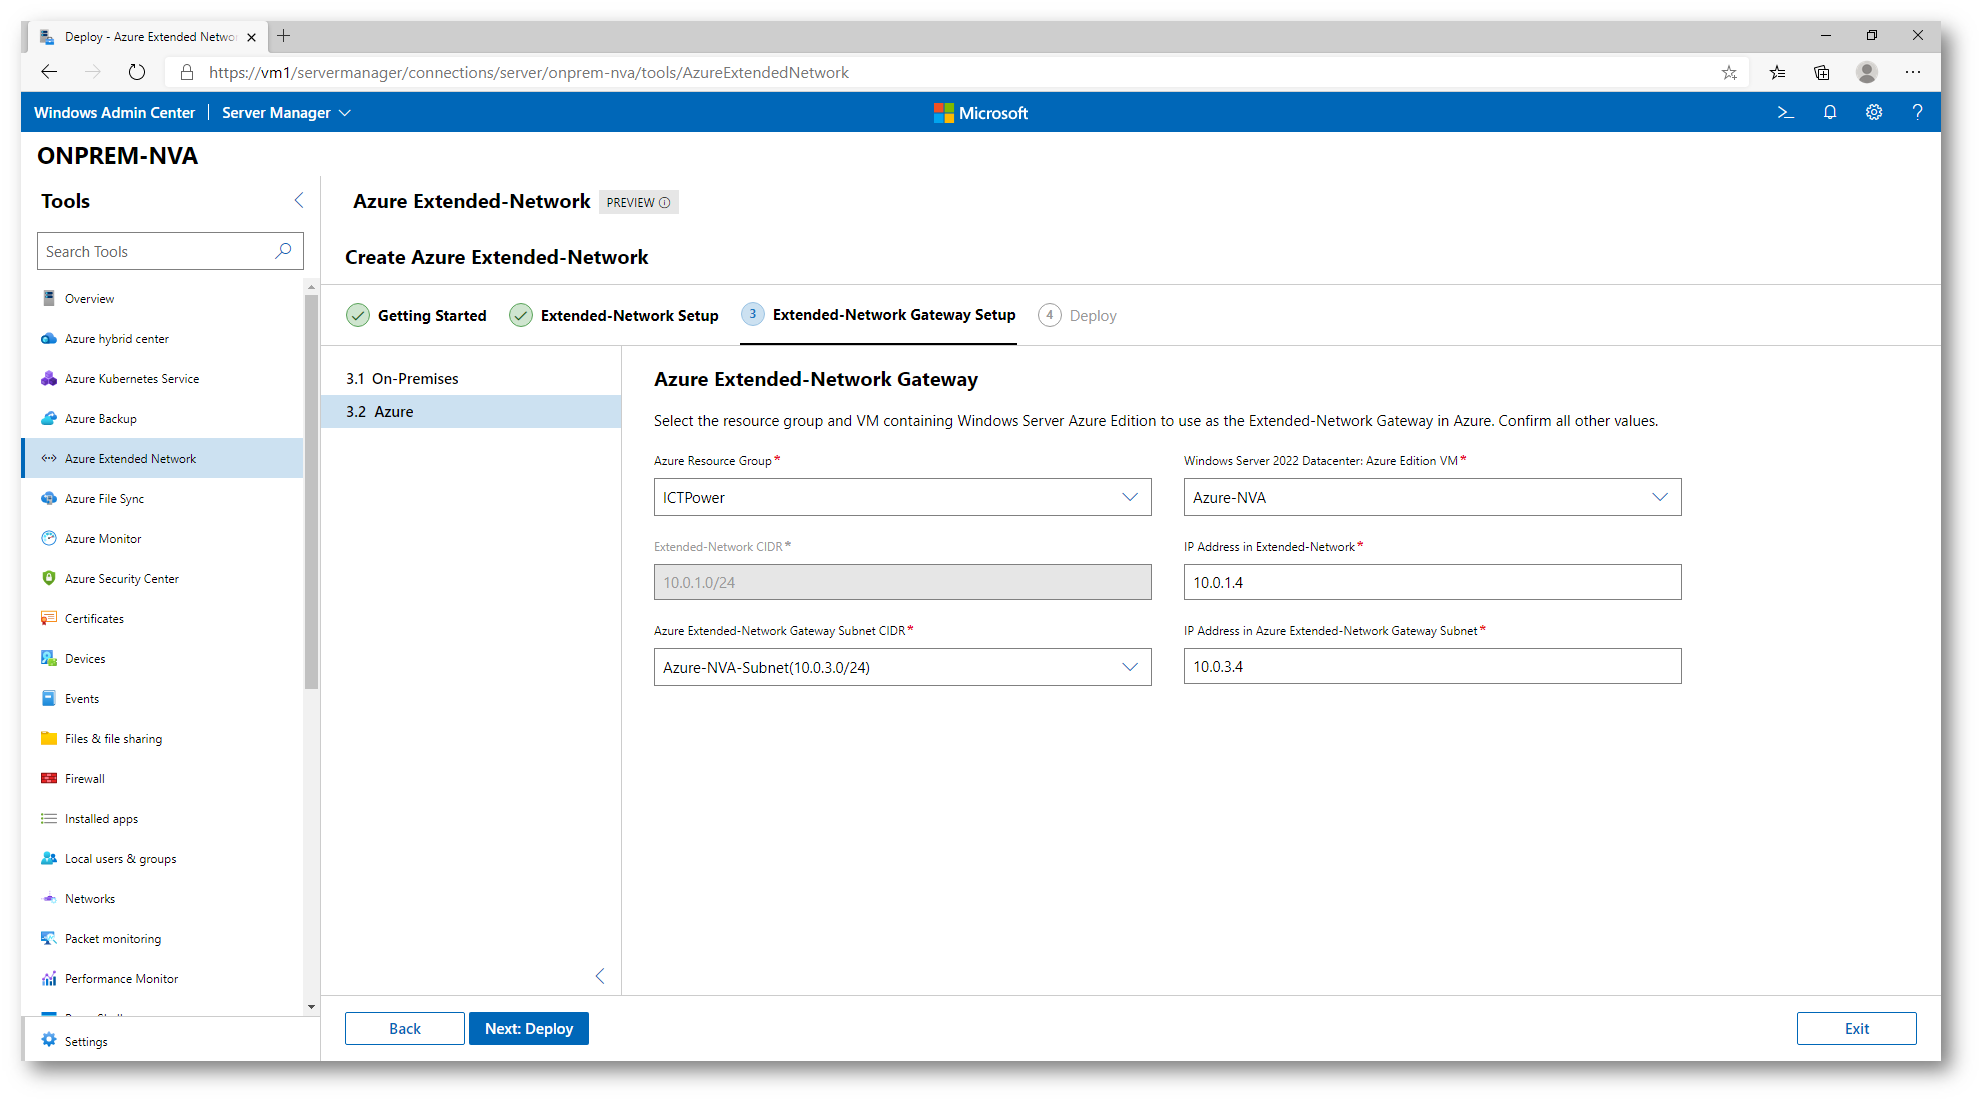Image resolution: width=1983 pixels, height=1103 pixels.
Task: Click the Azure Backup icon
Action: (x=49, y=418)
